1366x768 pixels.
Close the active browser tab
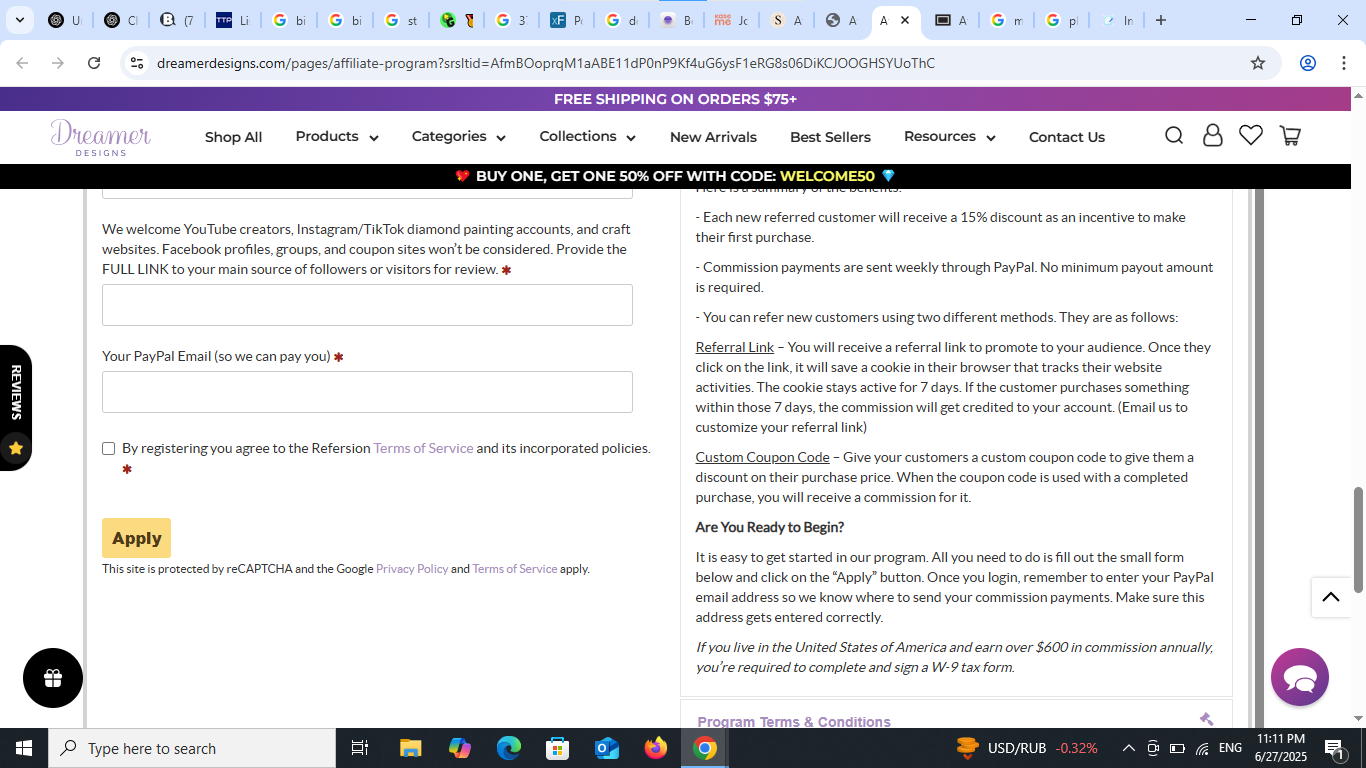[905, 20]
